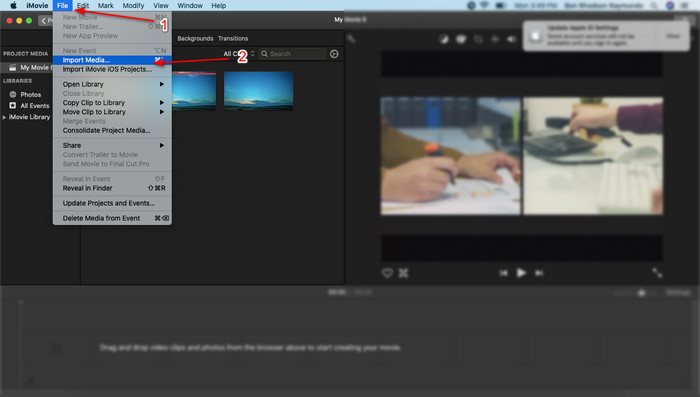Viewport: 700px width, 397px height.
Task: Reject clip with the X icon
Action: [x=403, y=273]
